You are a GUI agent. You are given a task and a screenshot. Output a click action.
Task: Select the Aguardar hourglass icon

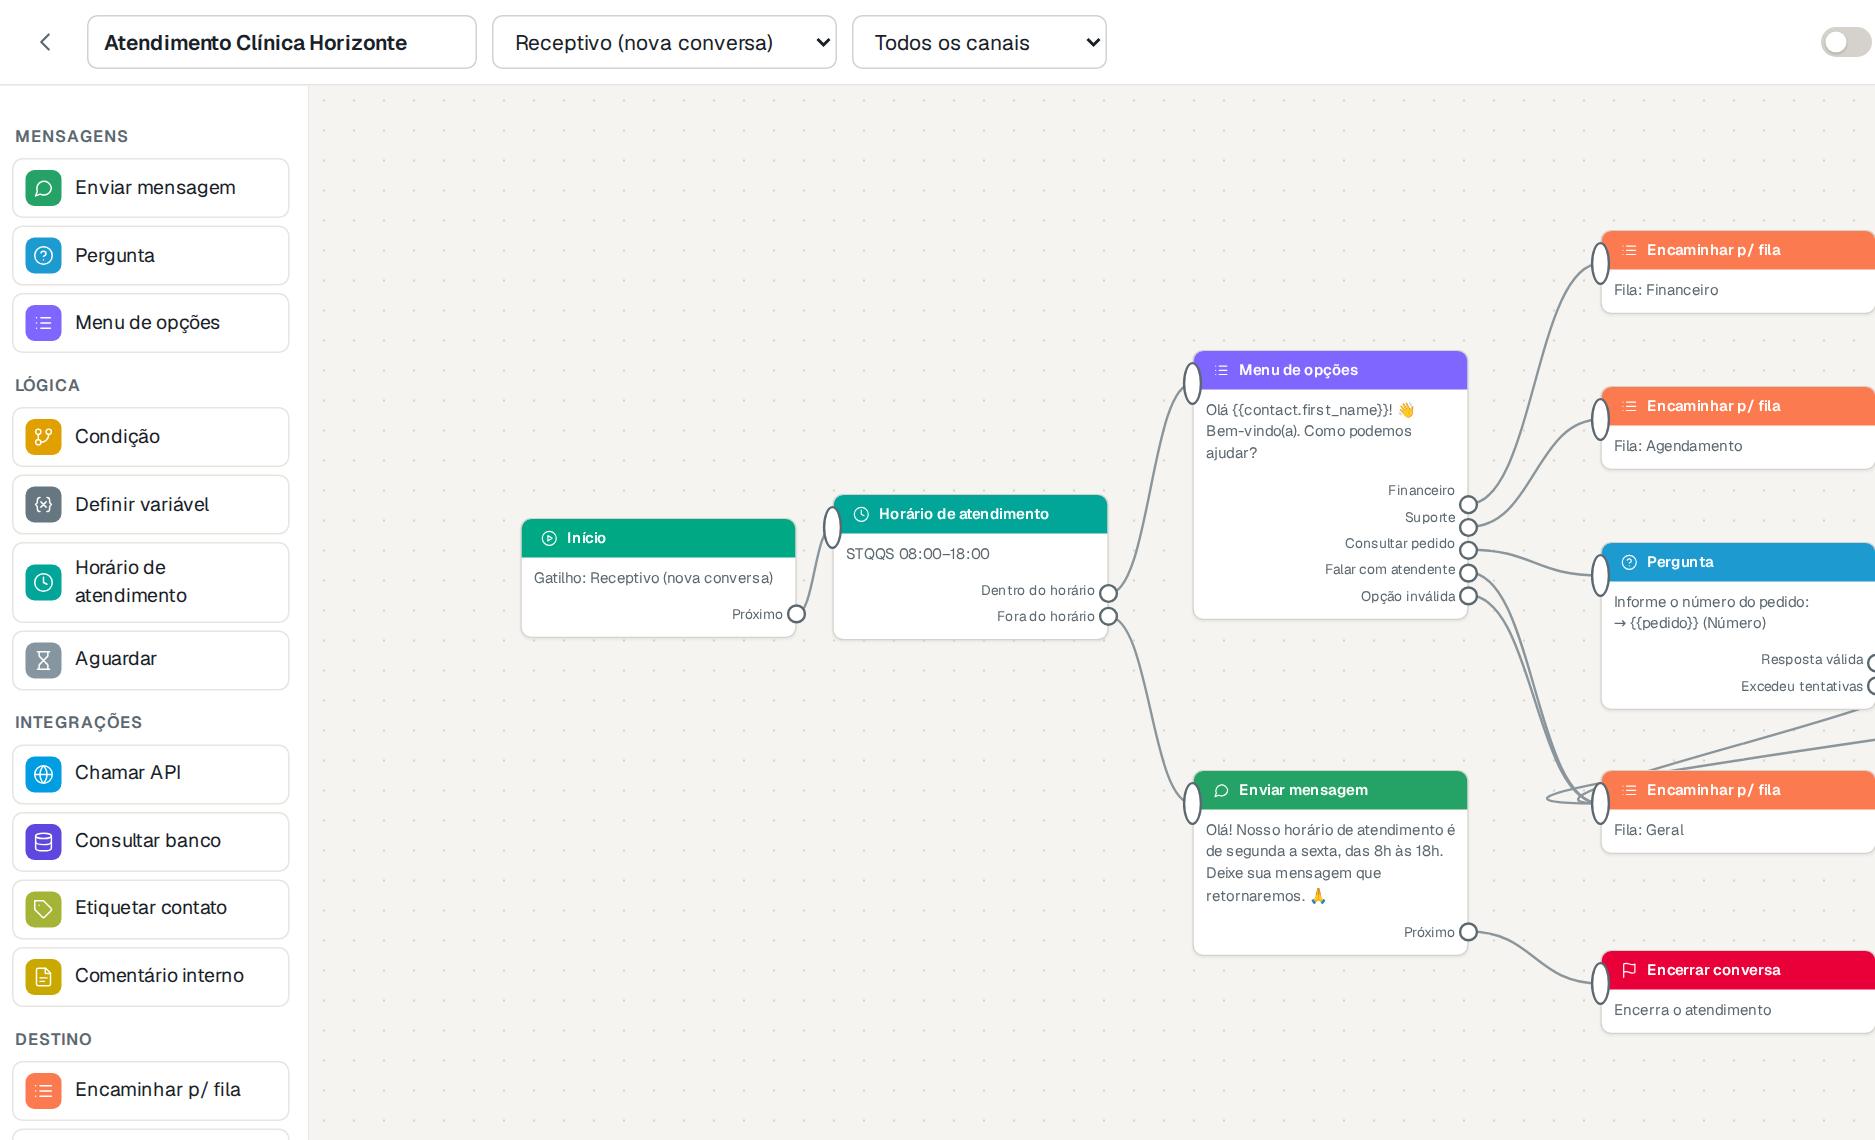pyautogui.click(x=43, y=660)
